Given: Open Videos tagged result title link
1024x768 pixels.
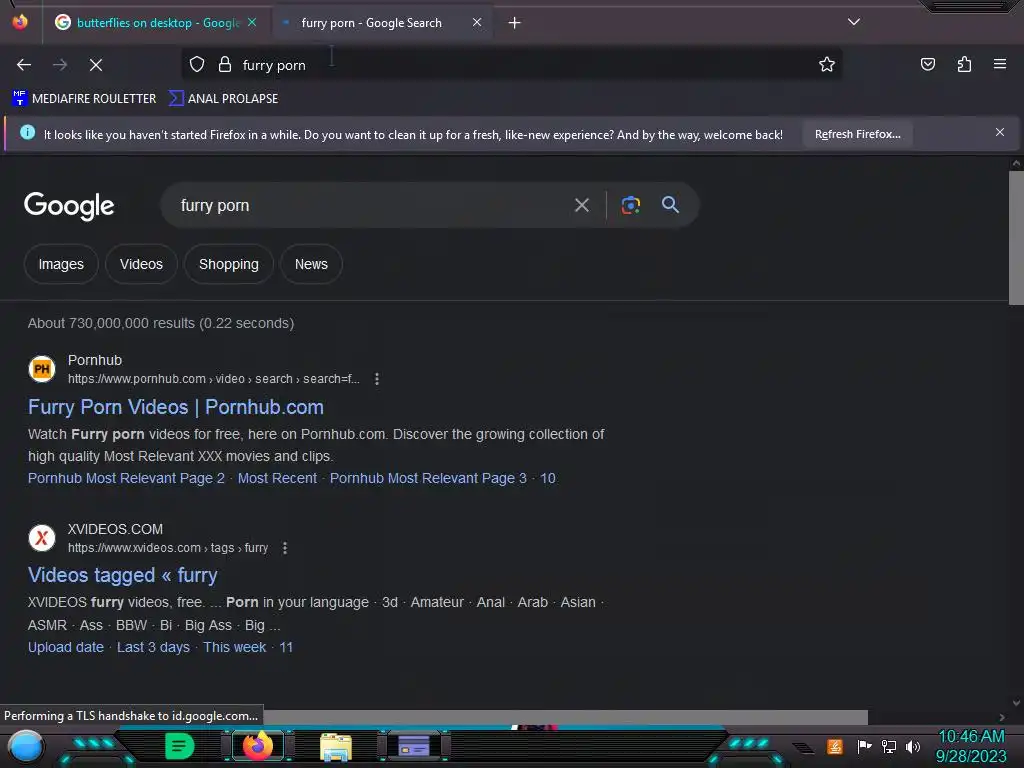Looking at the screenshot, I should click(122, 575).
